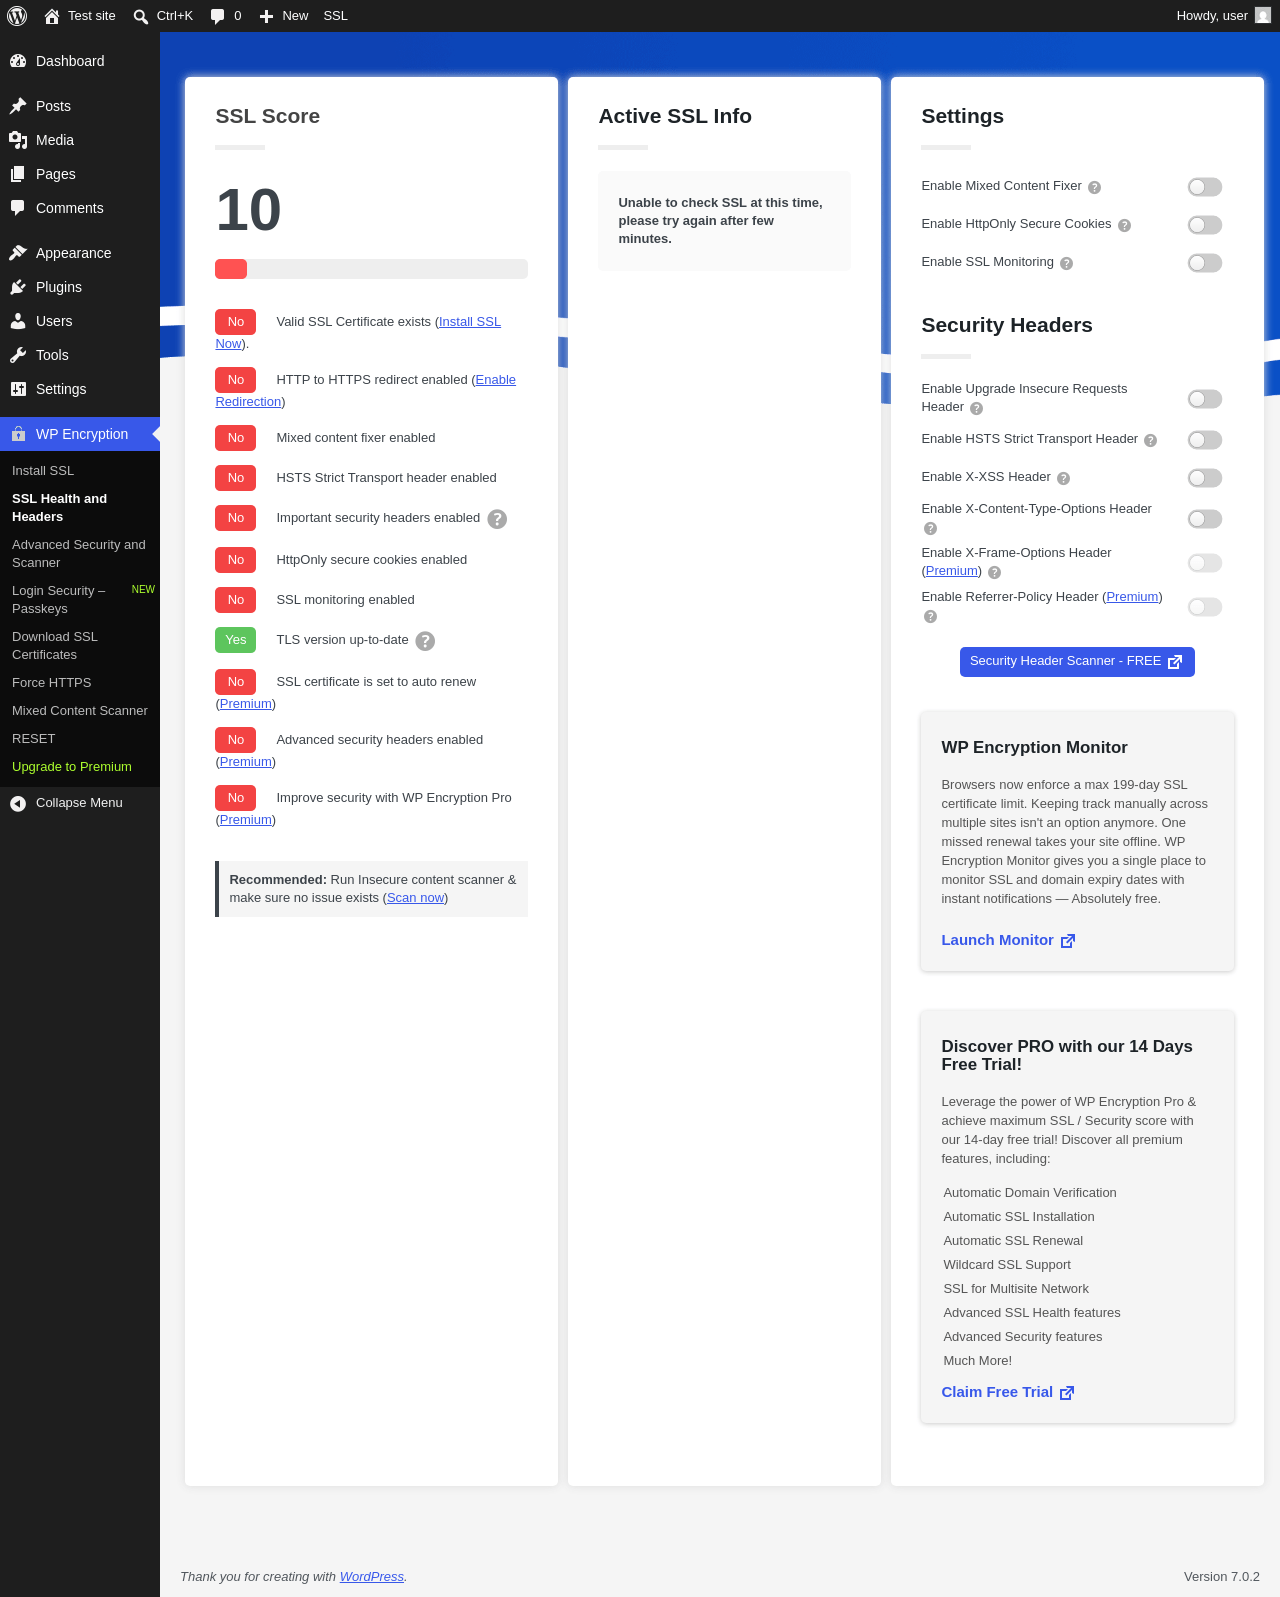This screenshot has width=1280, height=1597.
Task: Click the Pages icon in sidebar
Action: point(18,174)
